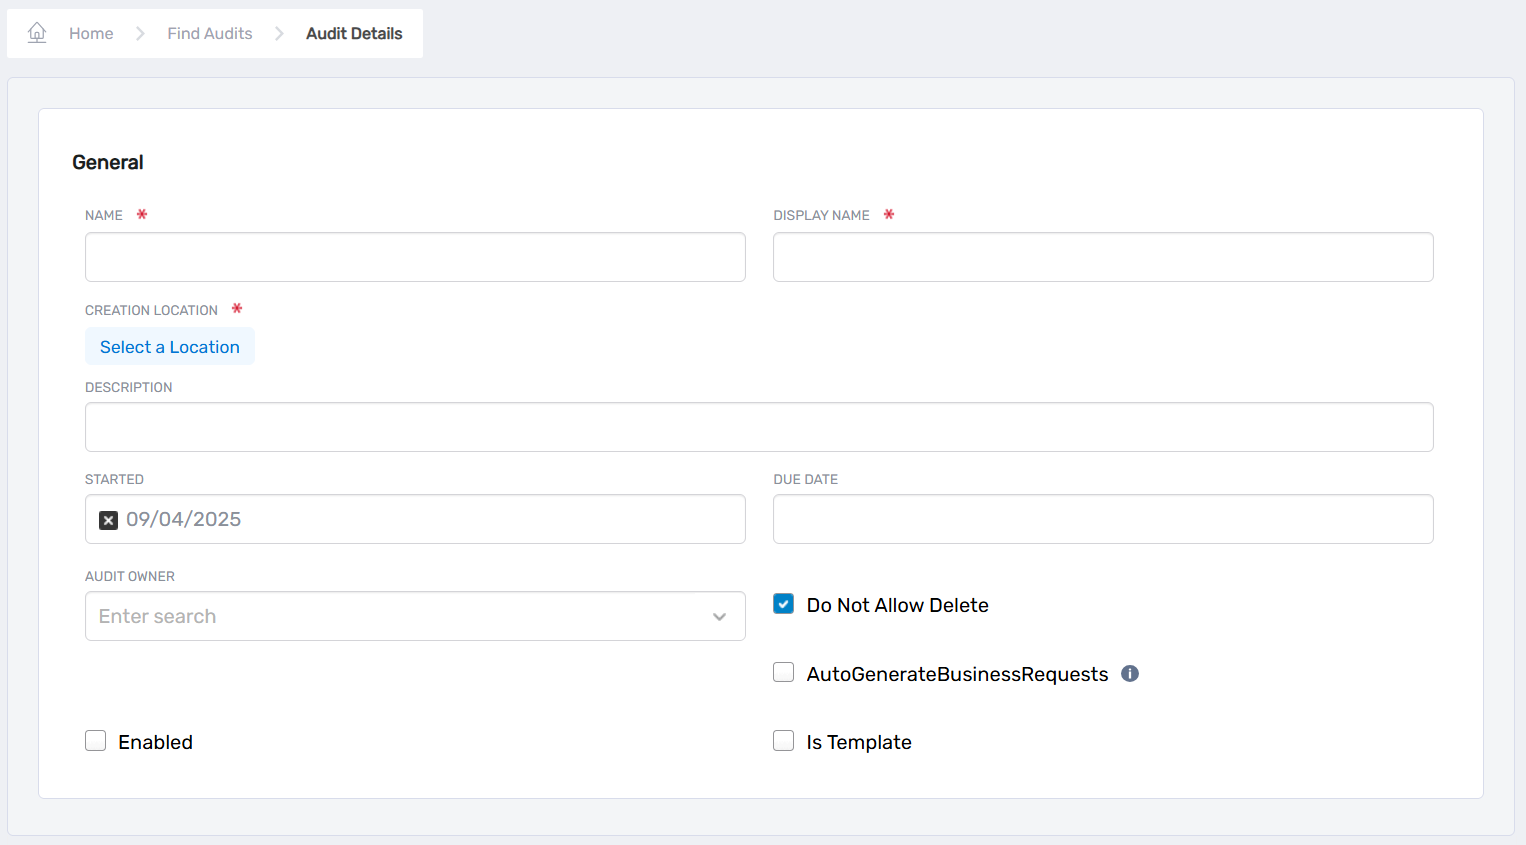
Task: Click the AutoGenerateBusinessRequests info icon
Action: pyautogui.click(x=1130, y=674)
